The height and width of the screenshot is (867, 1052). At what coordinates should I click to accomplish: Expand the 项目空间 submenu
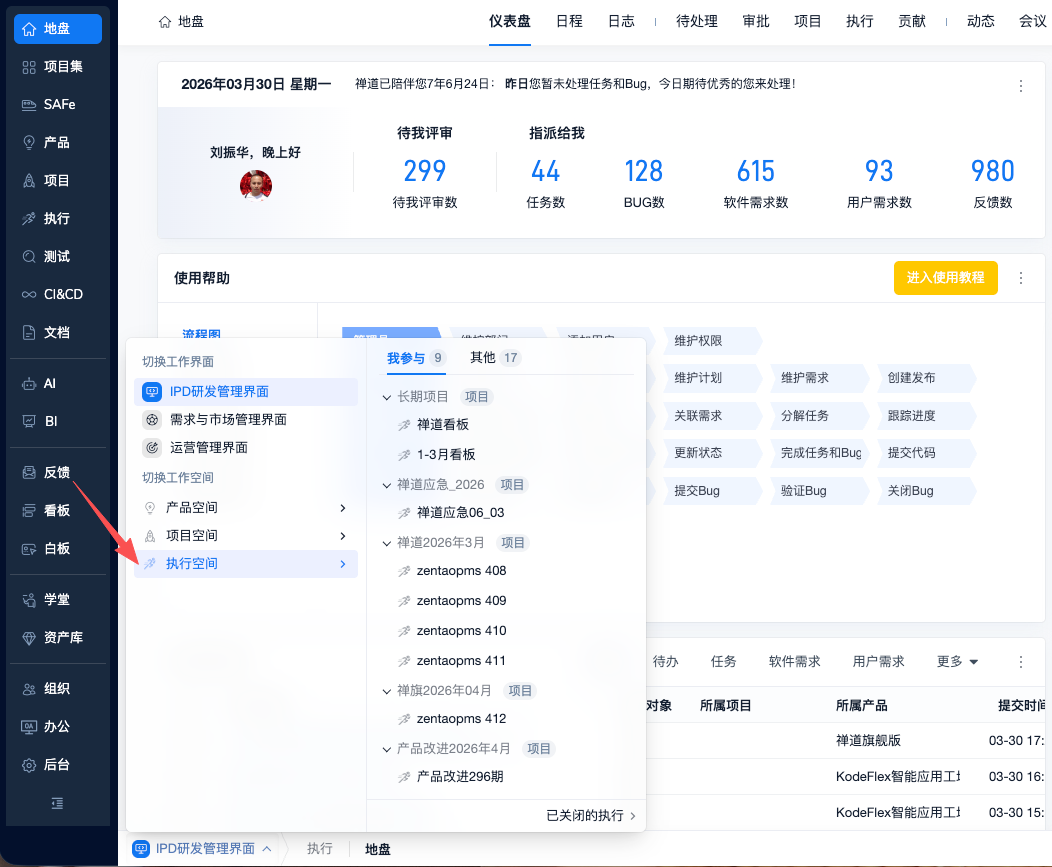[x=246, y=536]
